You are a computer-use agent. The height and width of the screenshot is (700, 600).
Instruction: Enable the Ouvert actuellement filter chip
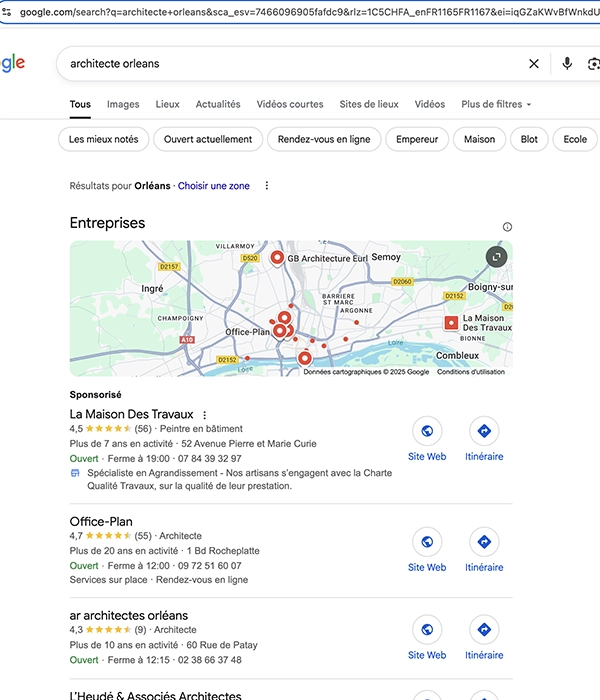[208, 139]
